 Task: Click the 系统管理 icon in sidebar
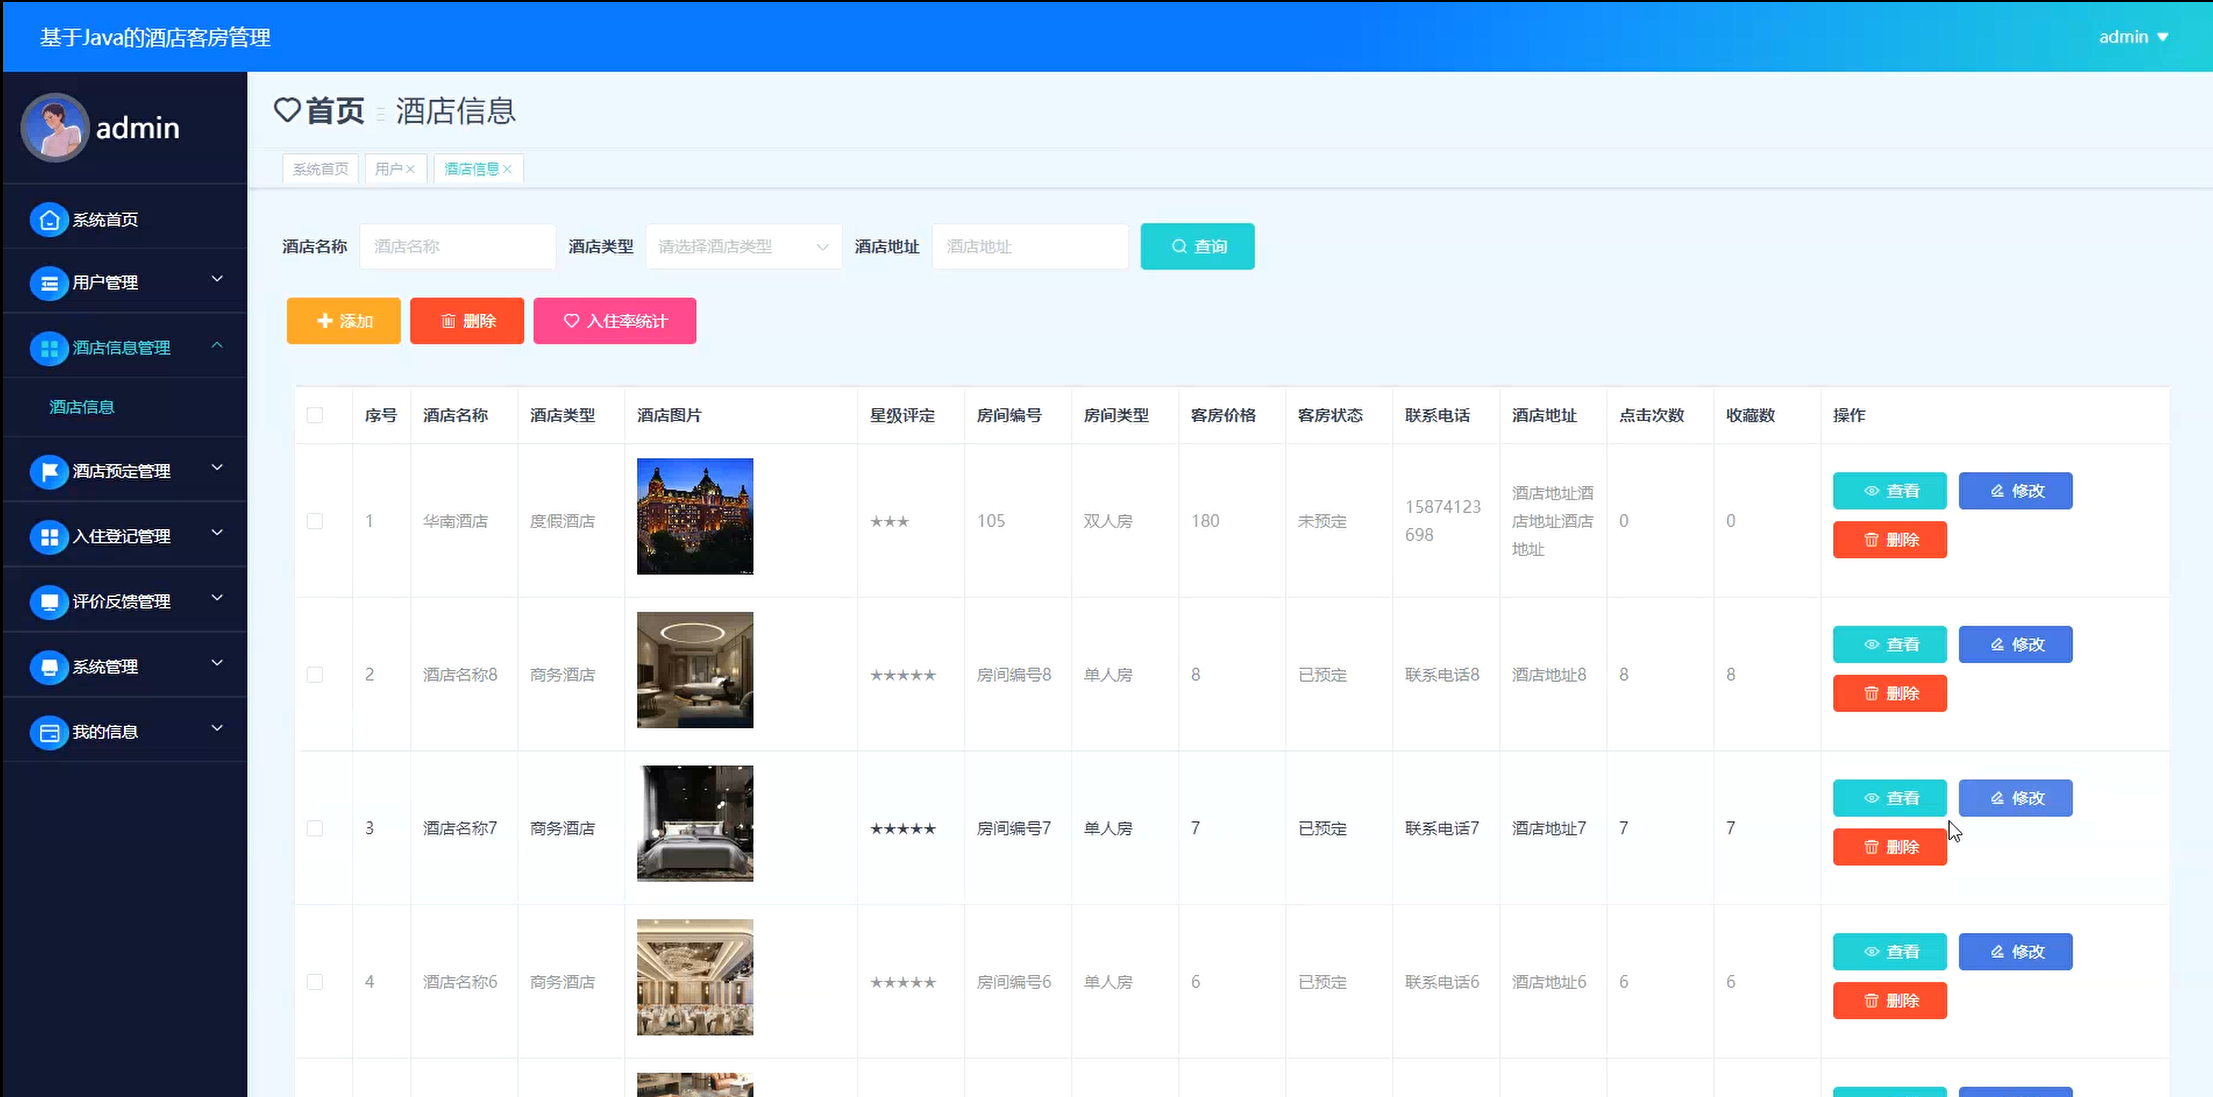pos(49,666)
